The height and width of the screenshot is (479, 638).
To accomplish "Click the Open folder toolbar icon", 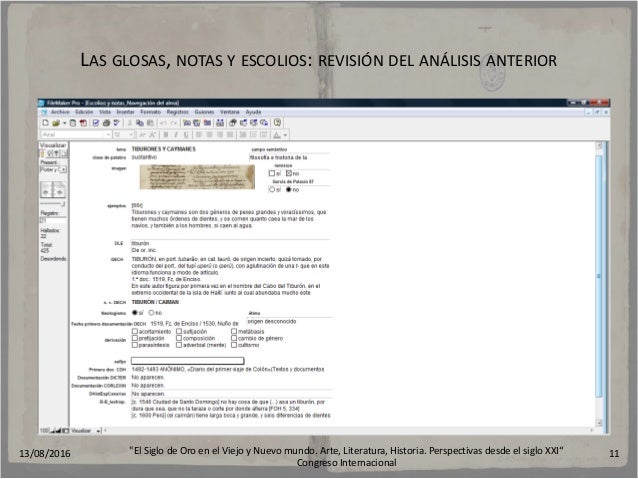I will click(x=56, y=123).
